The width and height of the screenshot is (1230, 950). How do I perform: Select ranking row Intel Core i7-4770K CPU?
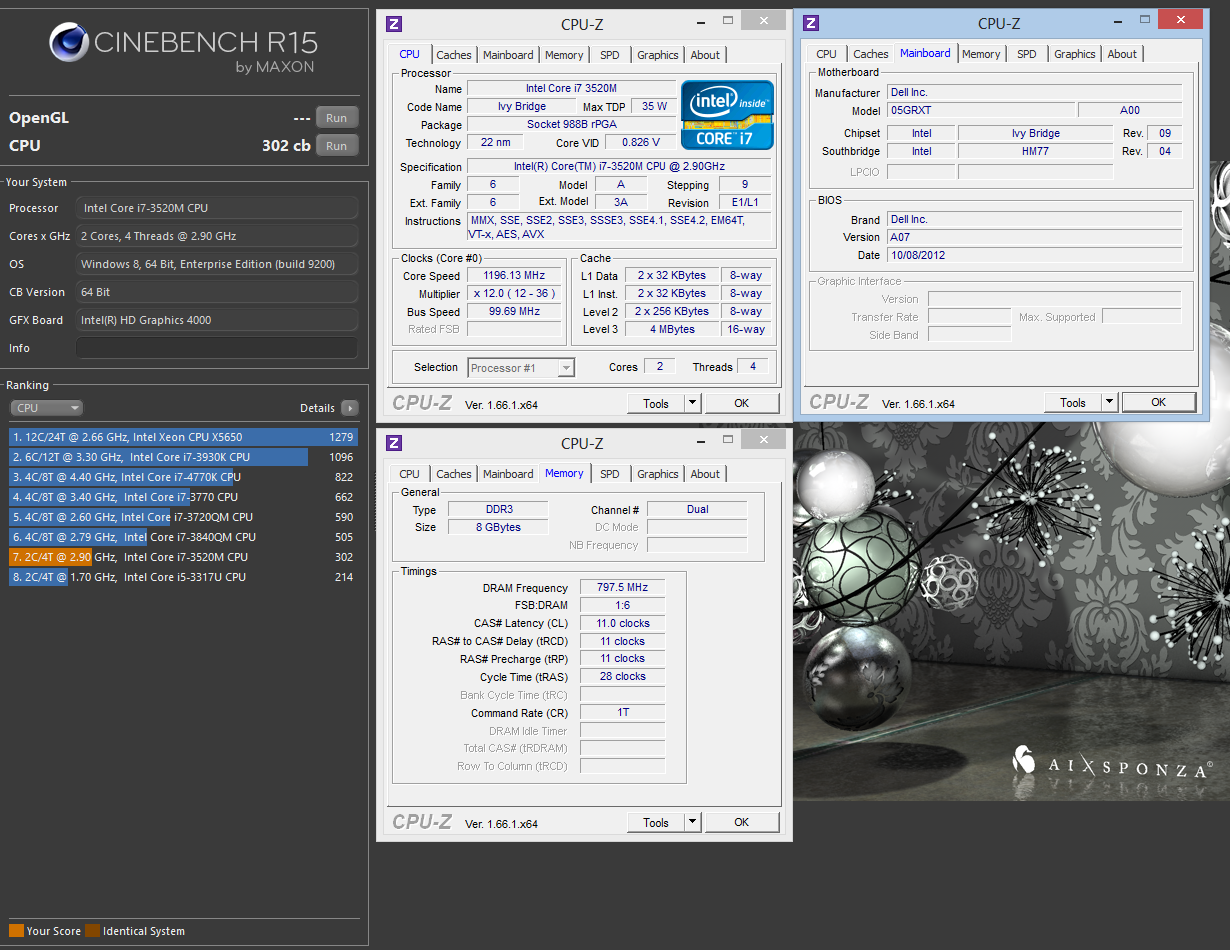coord(183,477)
